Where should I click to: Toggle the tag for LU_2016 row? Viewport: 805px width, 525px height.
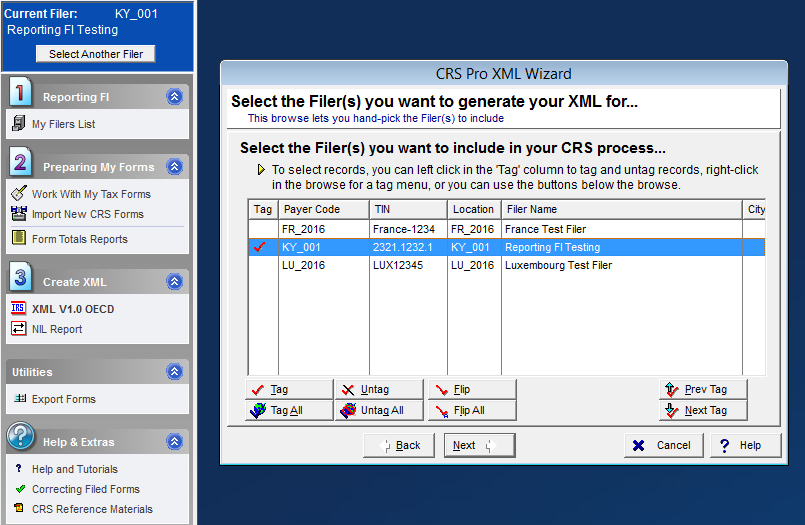[263, 265]
